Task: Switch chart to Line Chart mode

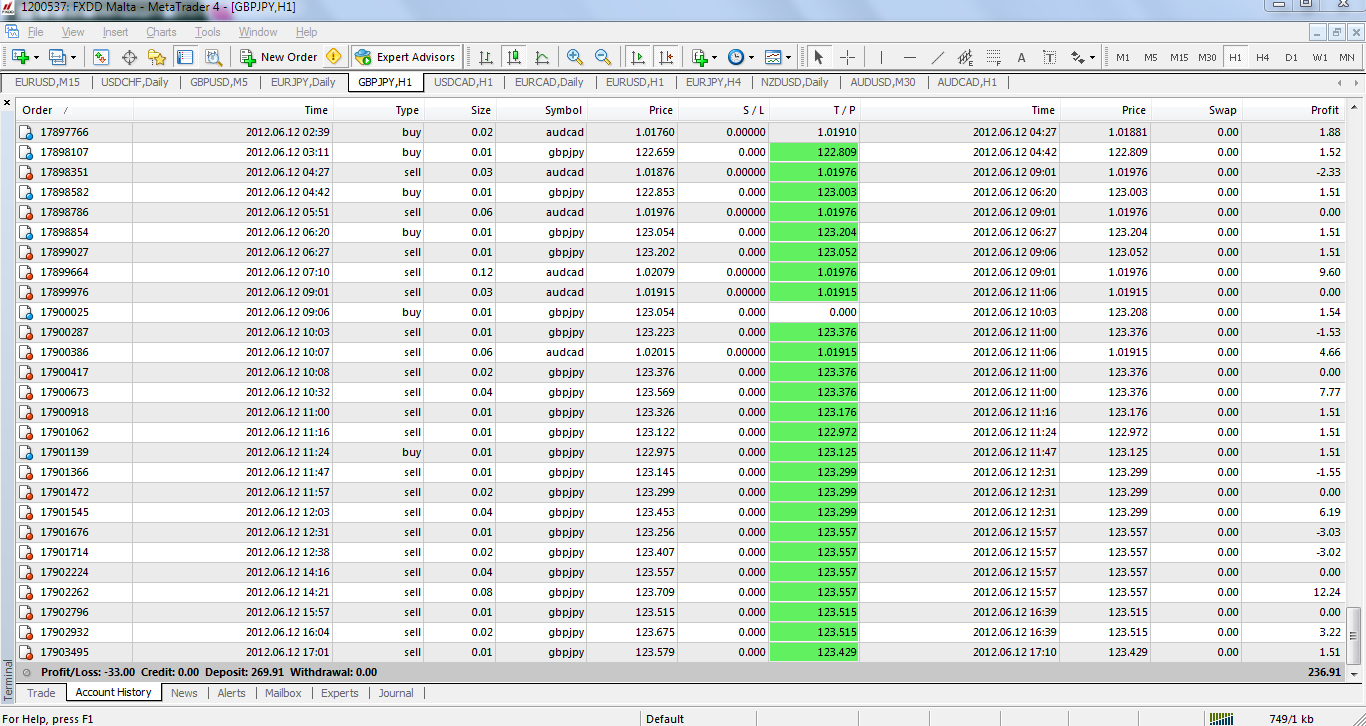Action: click(x=542, y=57)
